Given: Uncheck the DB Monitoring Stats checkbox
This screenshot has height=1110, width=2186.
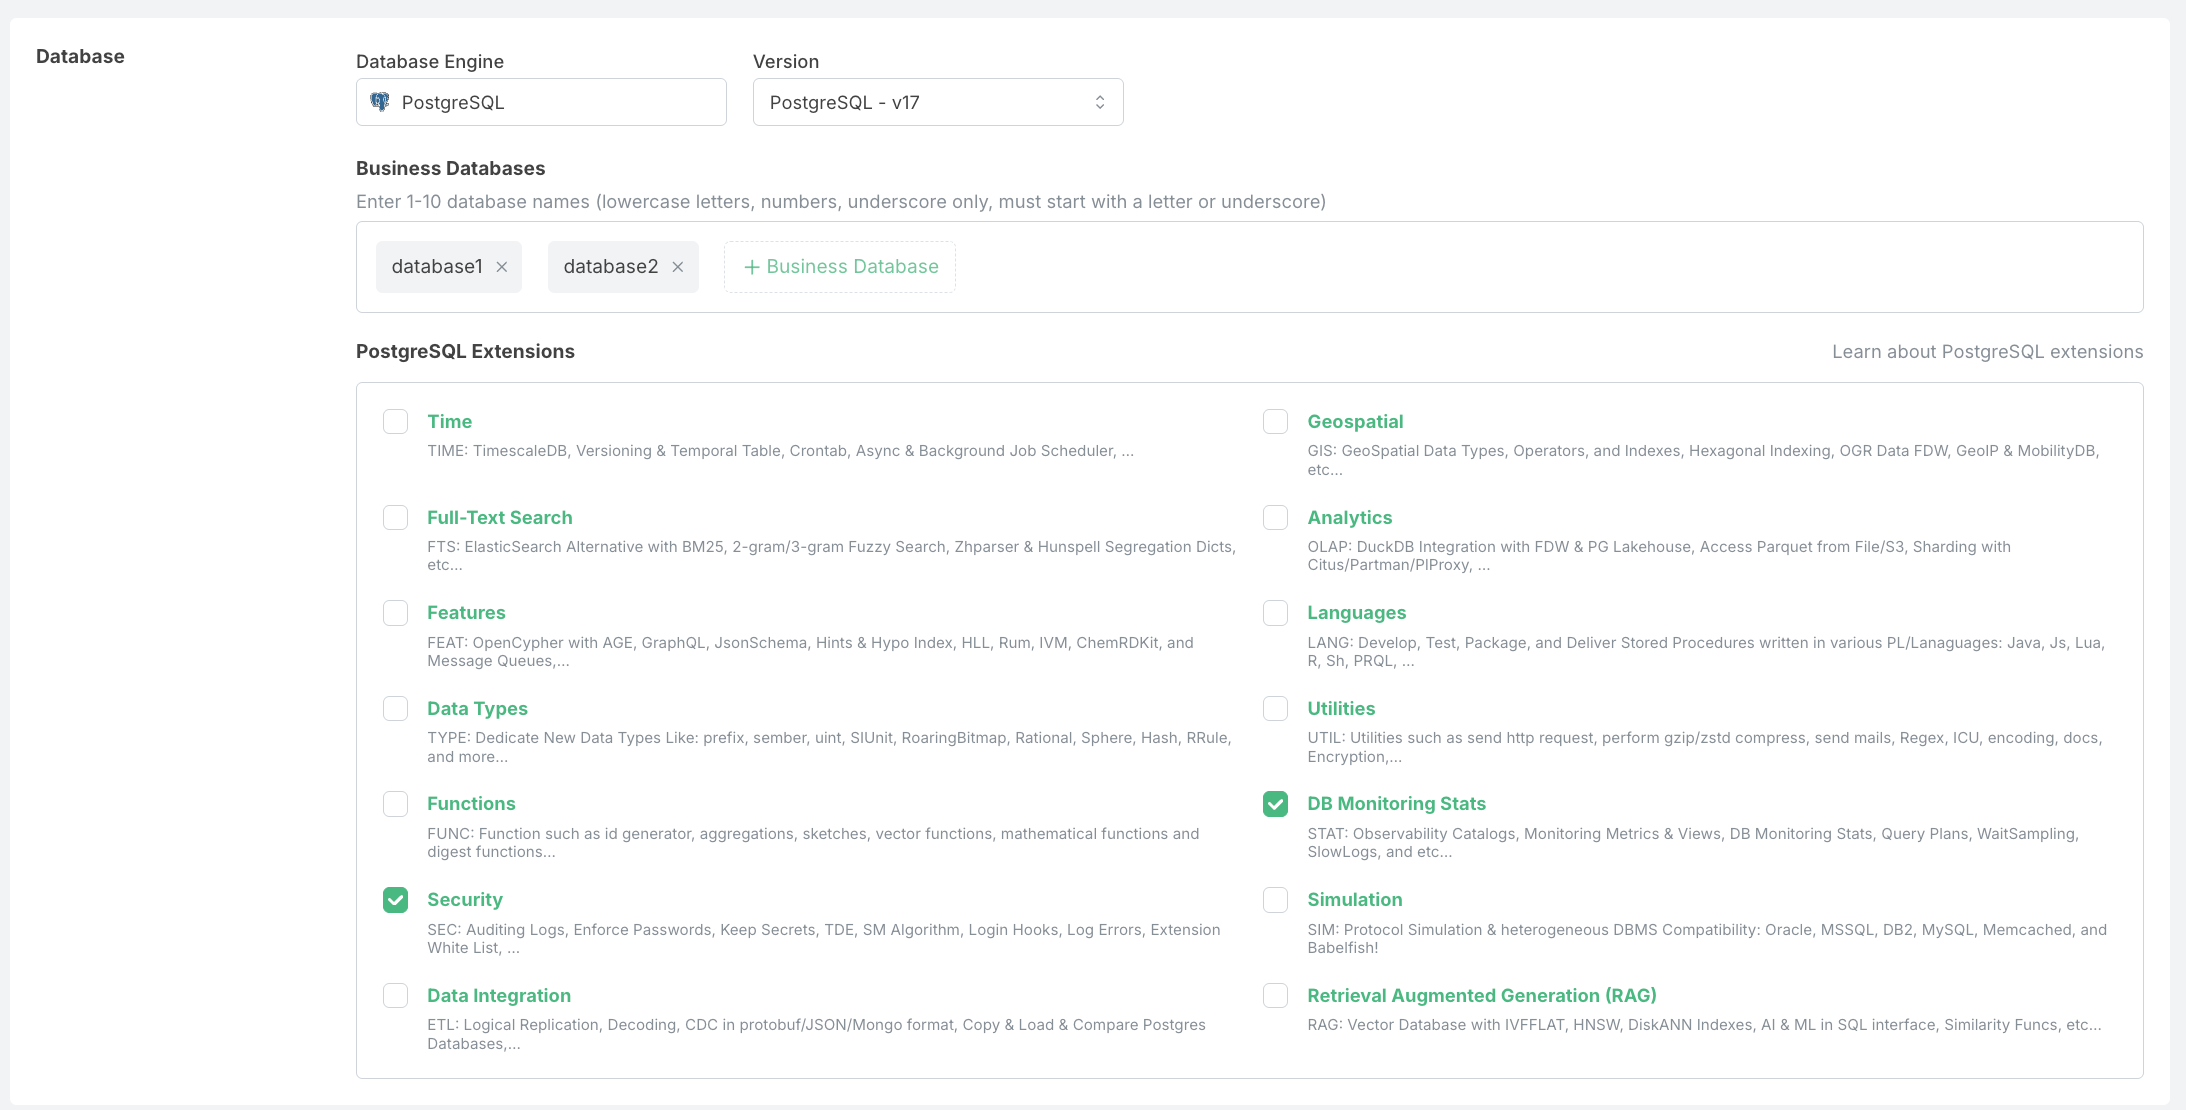Looking at the screenshot, I should tap(1275, 804).
